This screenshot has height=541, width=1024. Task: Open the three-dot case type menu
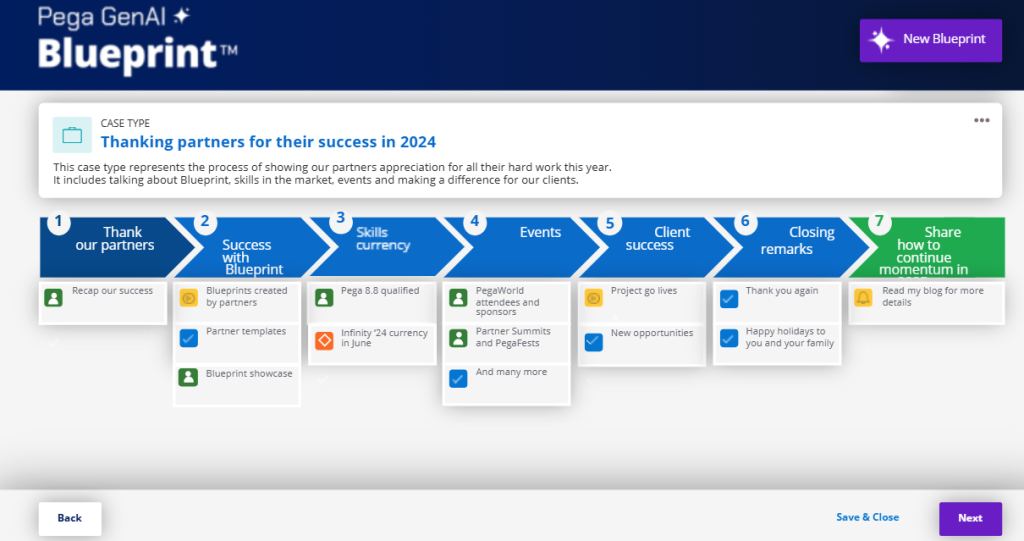click(x=982, y=120)
